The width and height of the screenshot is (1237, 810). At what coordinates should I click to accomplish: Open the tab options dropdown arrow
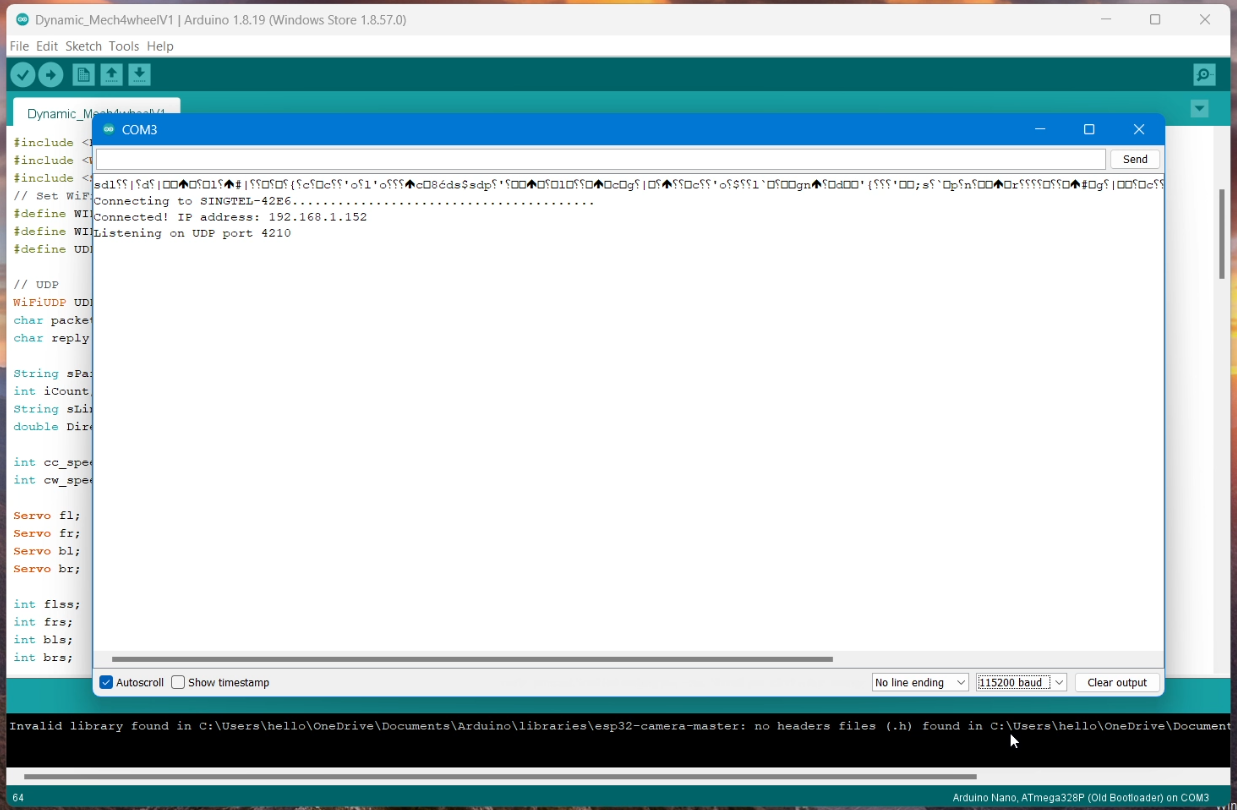coord(1200,109)
